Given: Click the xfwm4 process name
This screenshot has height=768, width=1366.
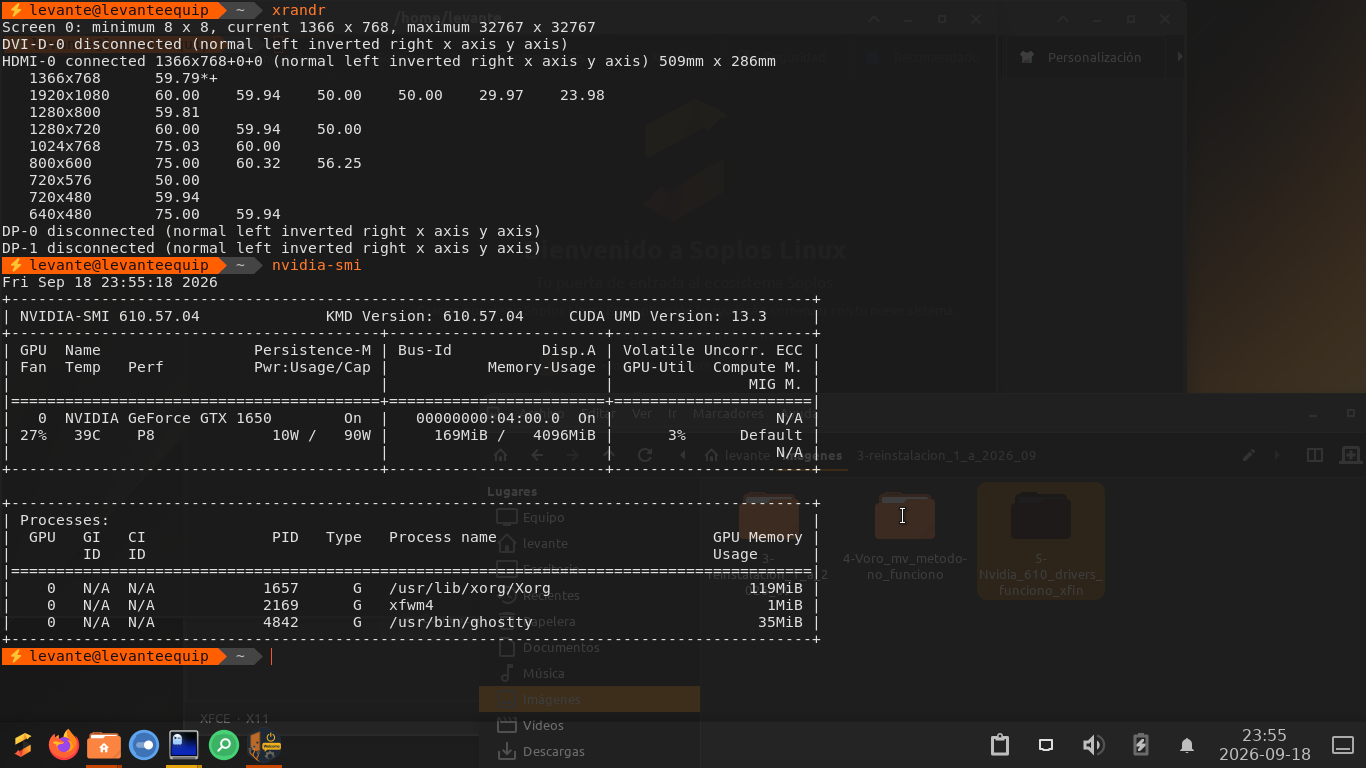Looking at the screenshot, I should pyautogui.click(x=411, y=605).
